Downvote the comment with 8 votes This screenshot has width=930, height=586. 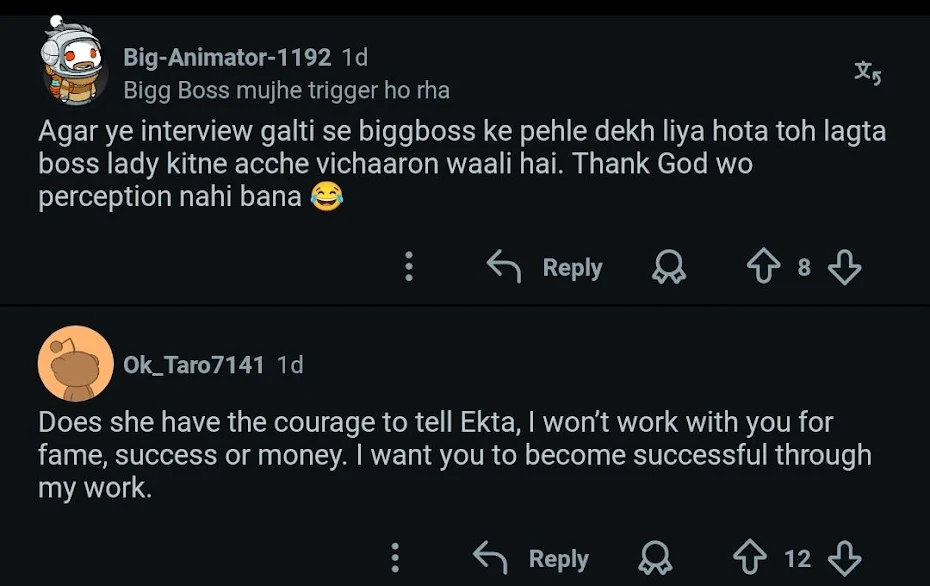tap(845, 267)
